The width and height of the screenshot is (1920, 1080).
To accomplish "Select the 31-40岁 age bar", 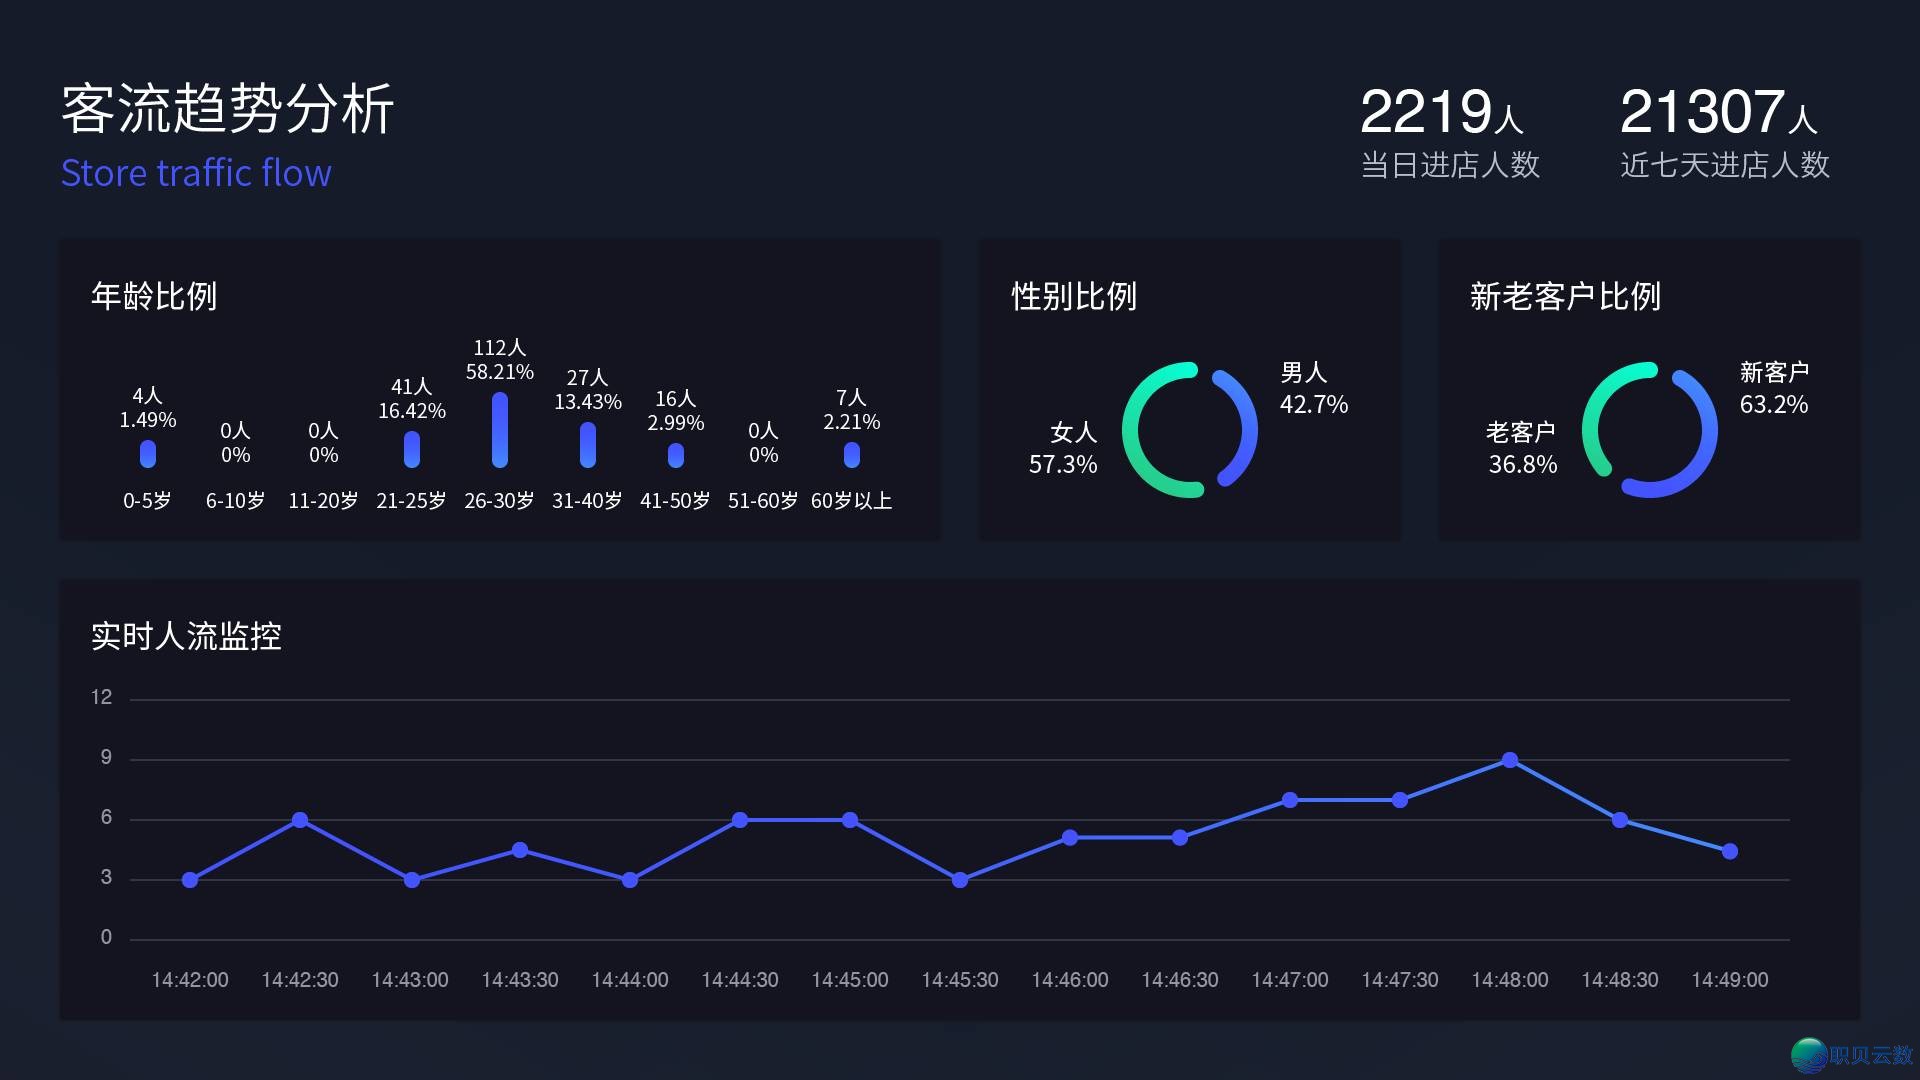I will 587,444.
